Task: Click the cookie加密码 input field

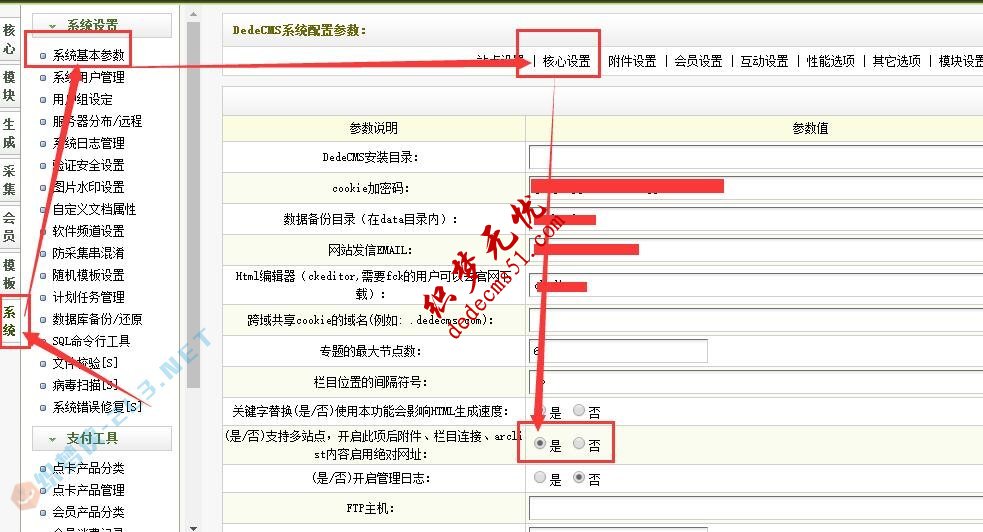Action: click(x=756, y=188)
